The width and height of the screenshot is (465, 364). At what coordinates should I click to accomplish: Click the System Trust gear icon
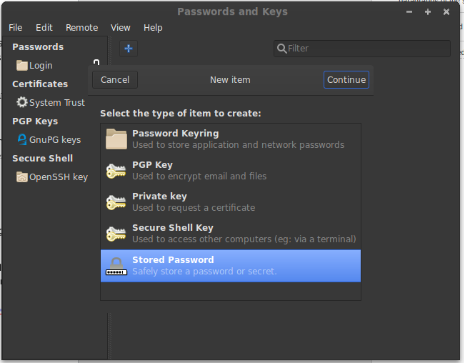click(22, 102)
